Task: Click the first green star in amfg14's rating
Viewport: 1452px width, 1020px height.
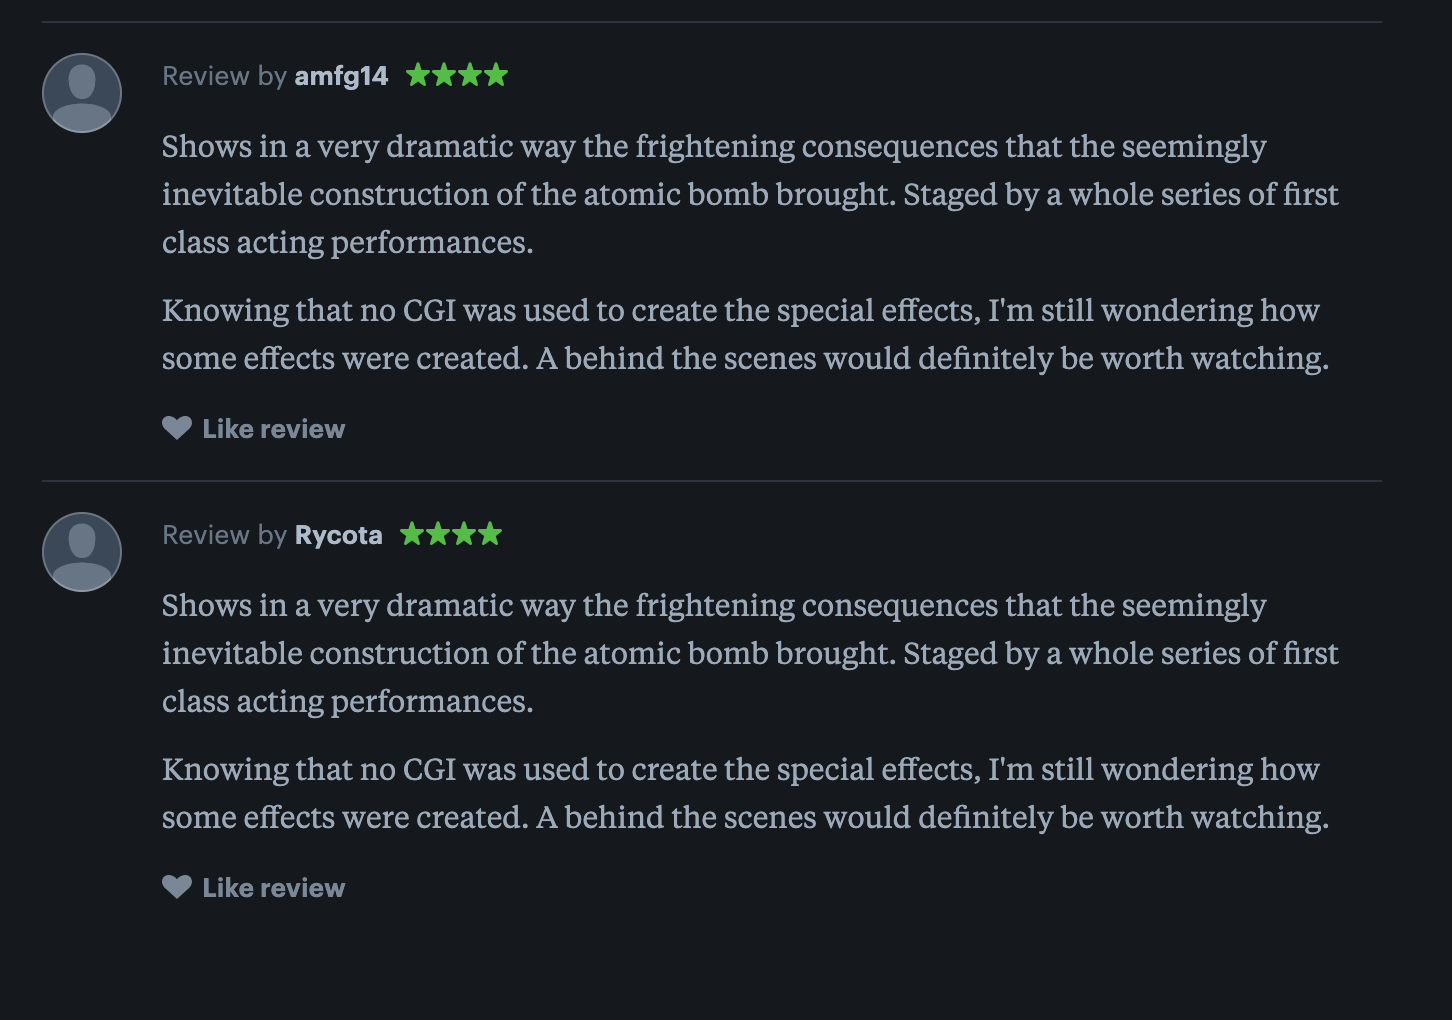Action: [417, 74]
